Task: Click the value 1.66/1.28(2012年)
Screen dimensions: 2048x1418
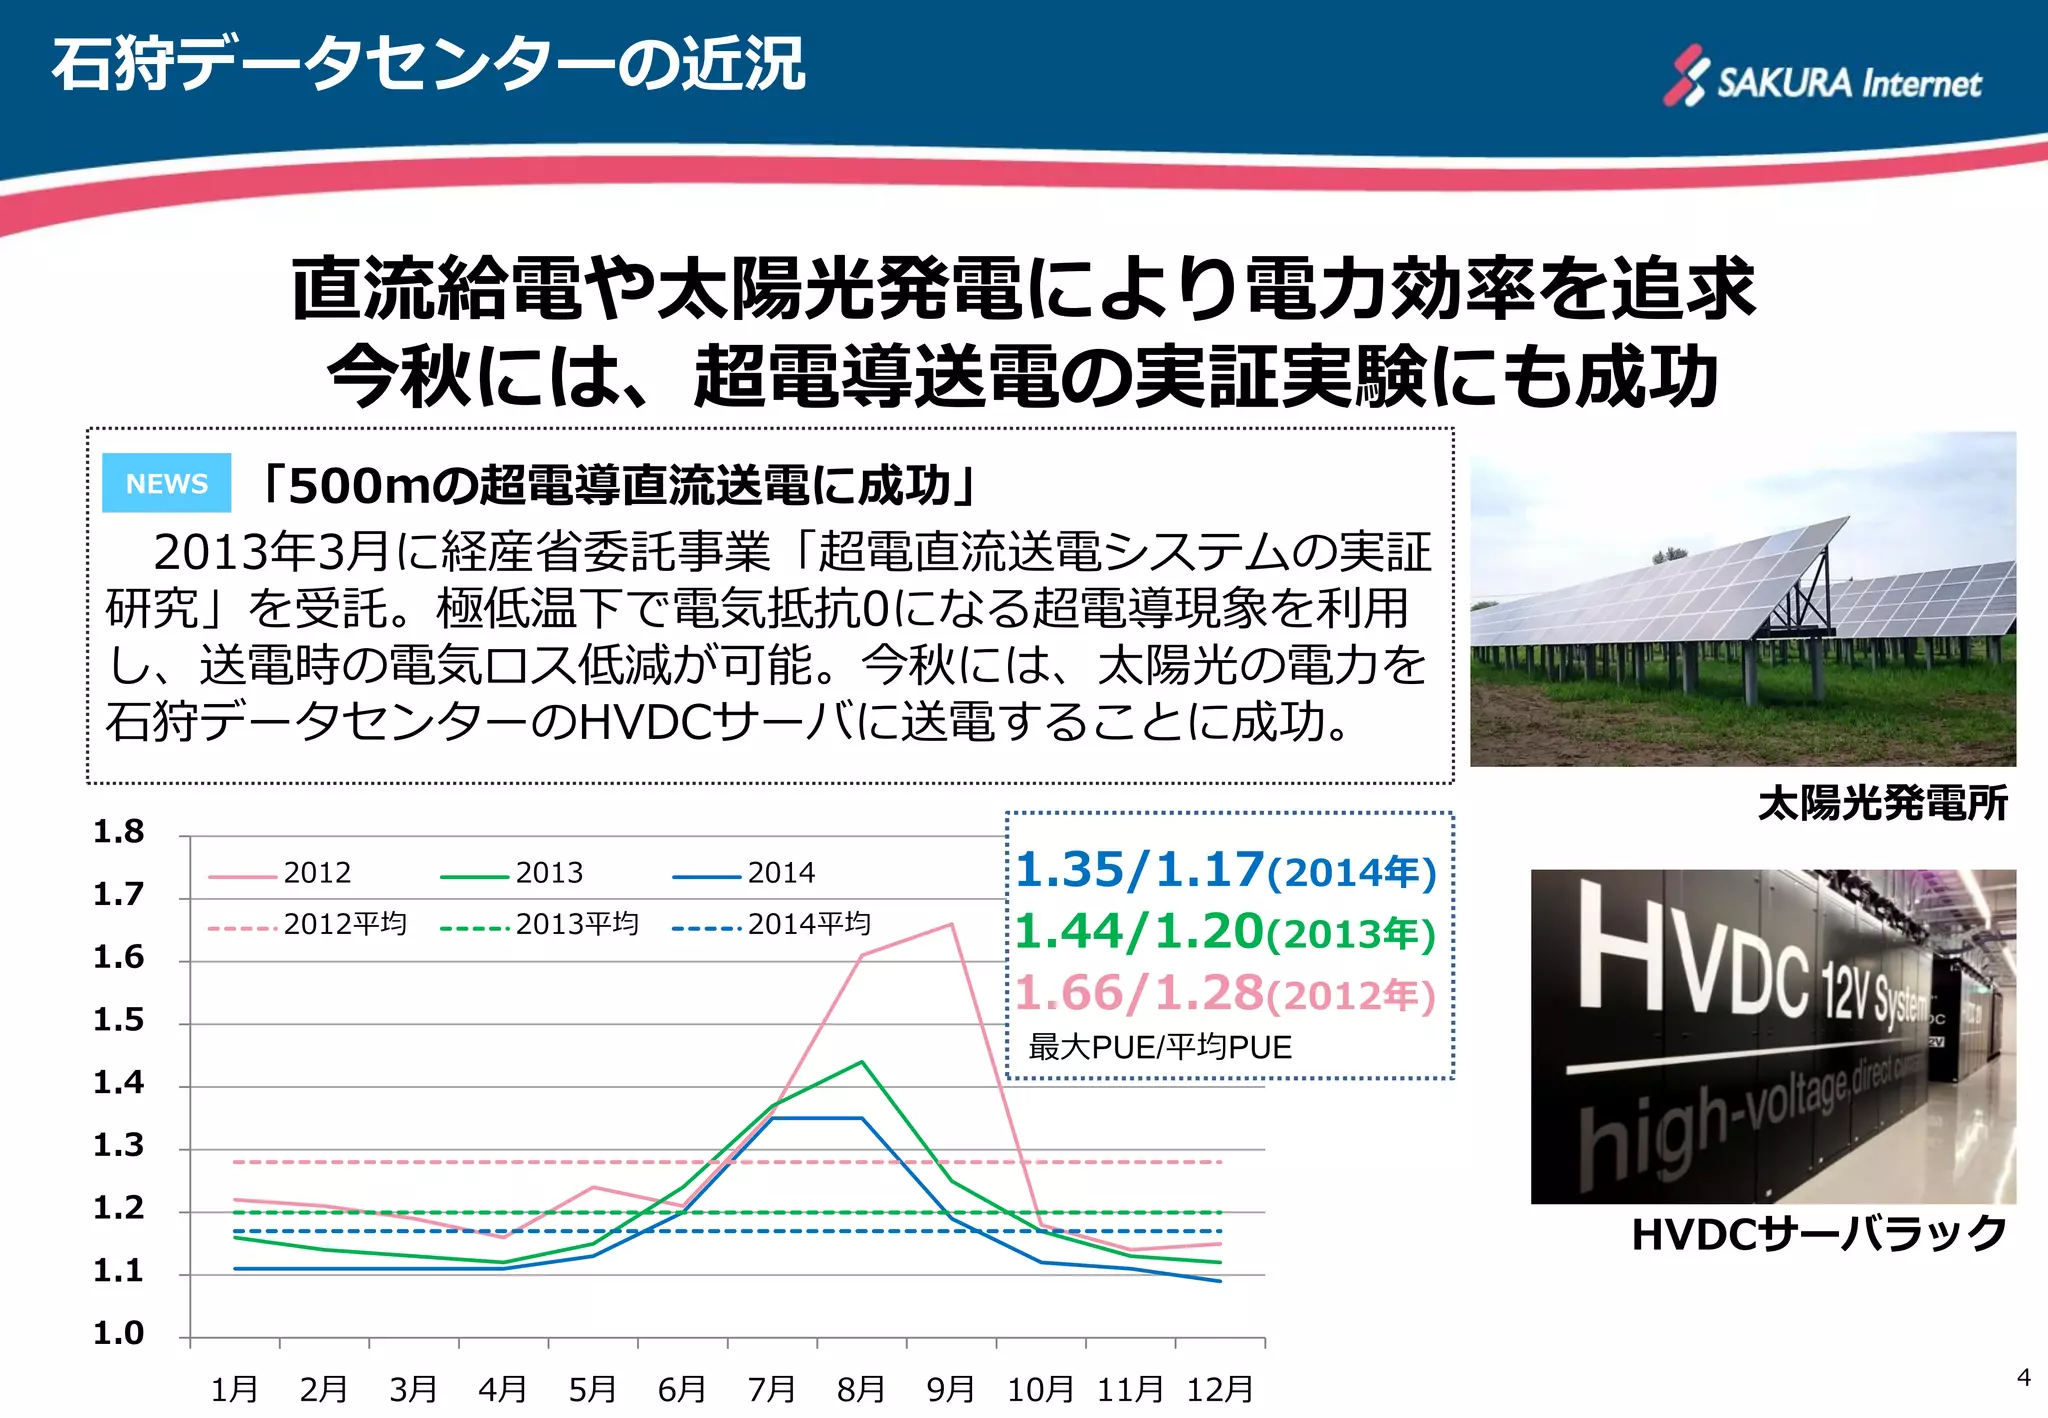Action: click(x=1226, y=994)
